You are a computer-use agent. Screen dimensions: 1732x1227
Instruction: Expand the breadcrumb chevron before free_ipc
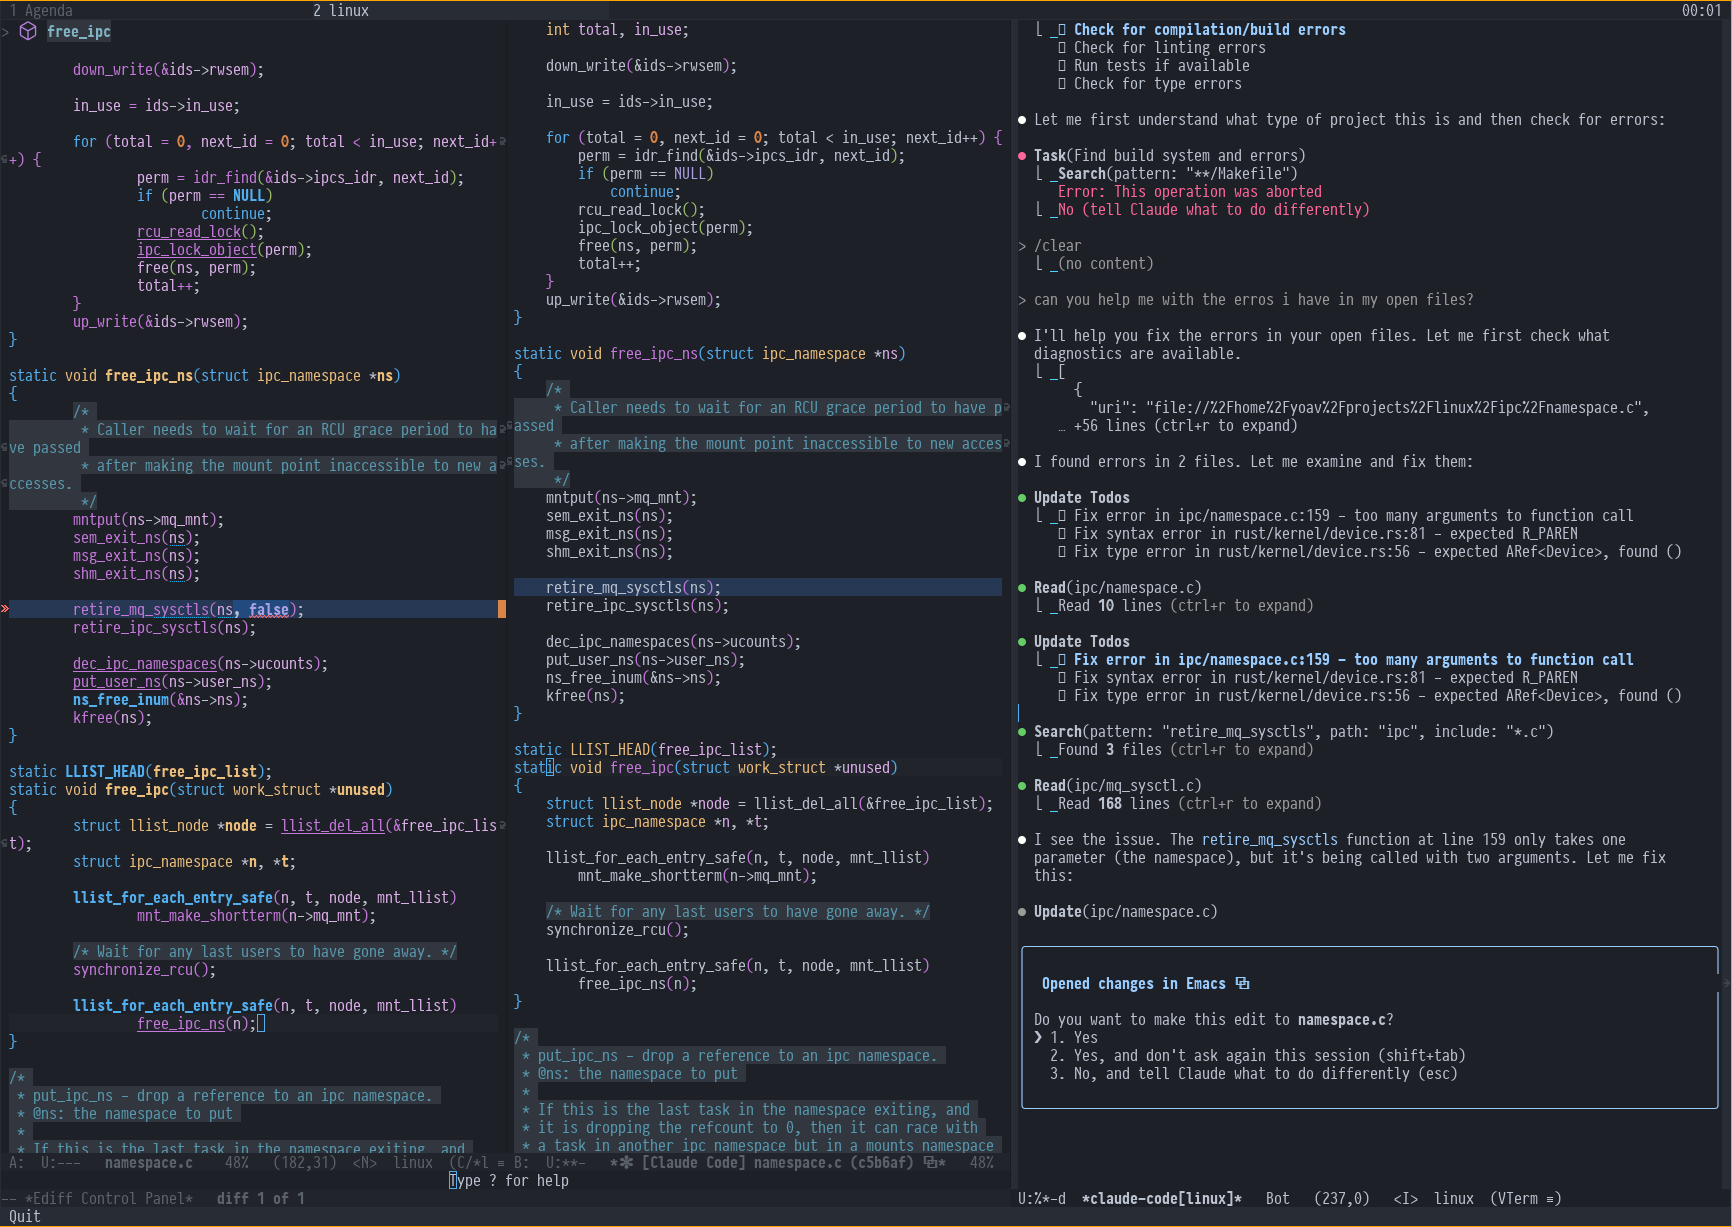[x=6, y=32]
